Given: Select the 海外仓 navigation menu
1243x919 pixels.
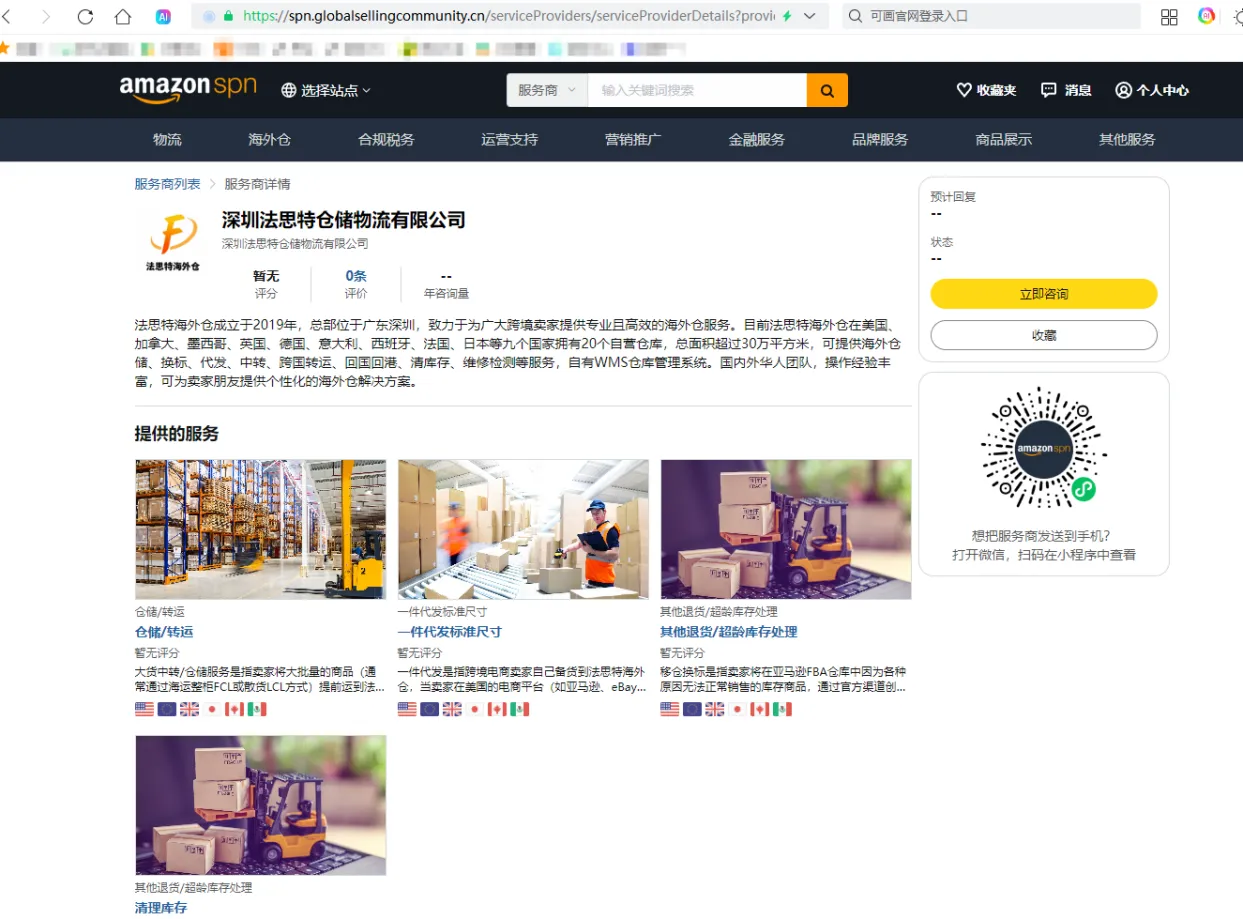Looking at the screenshot, I should point(269,140).
